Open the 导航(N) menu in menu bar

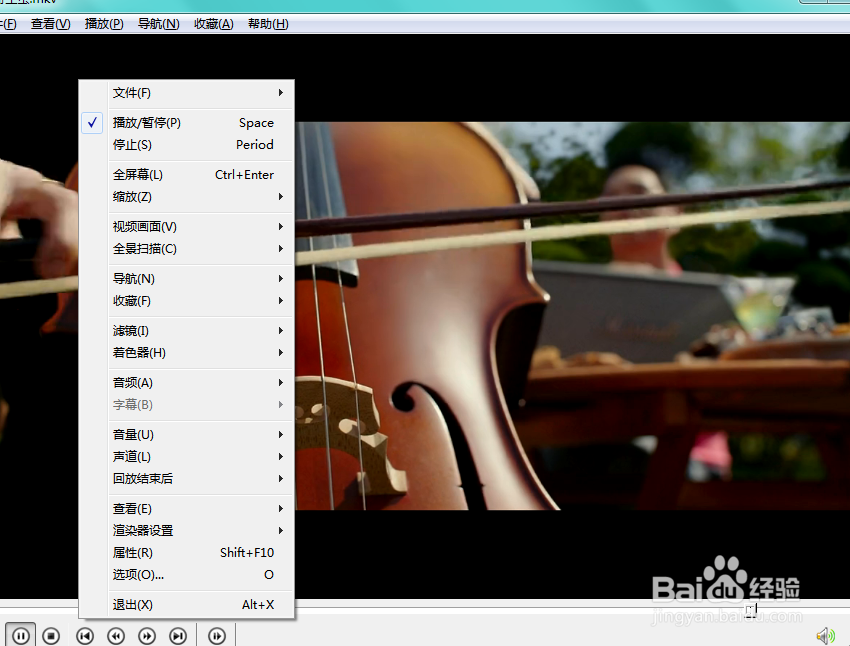pyautogui.click(x=158, y=24)
